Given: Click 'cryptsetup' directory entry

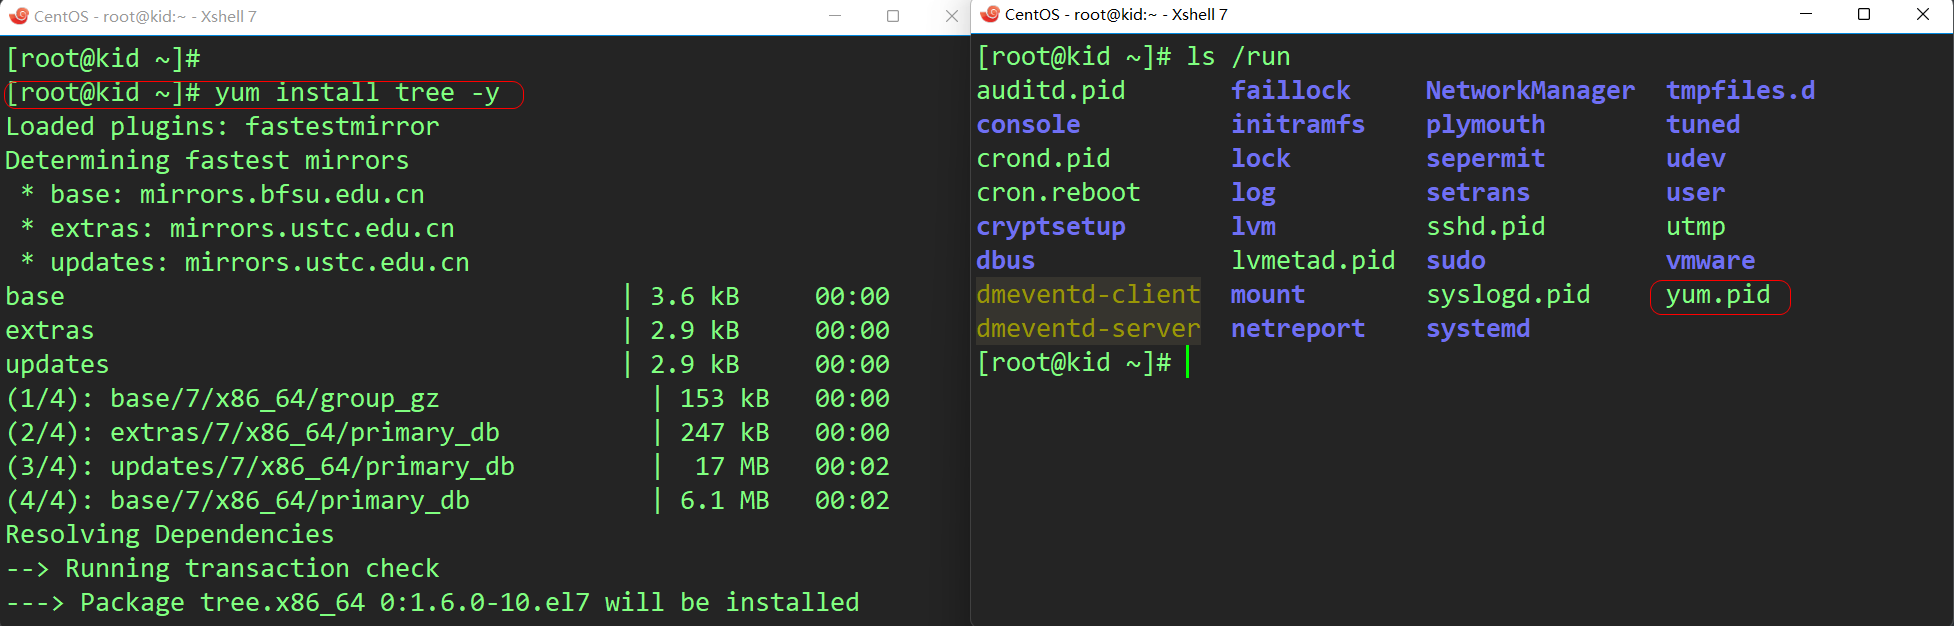Looking at the screenshot, I should (x=1051, y=227).
